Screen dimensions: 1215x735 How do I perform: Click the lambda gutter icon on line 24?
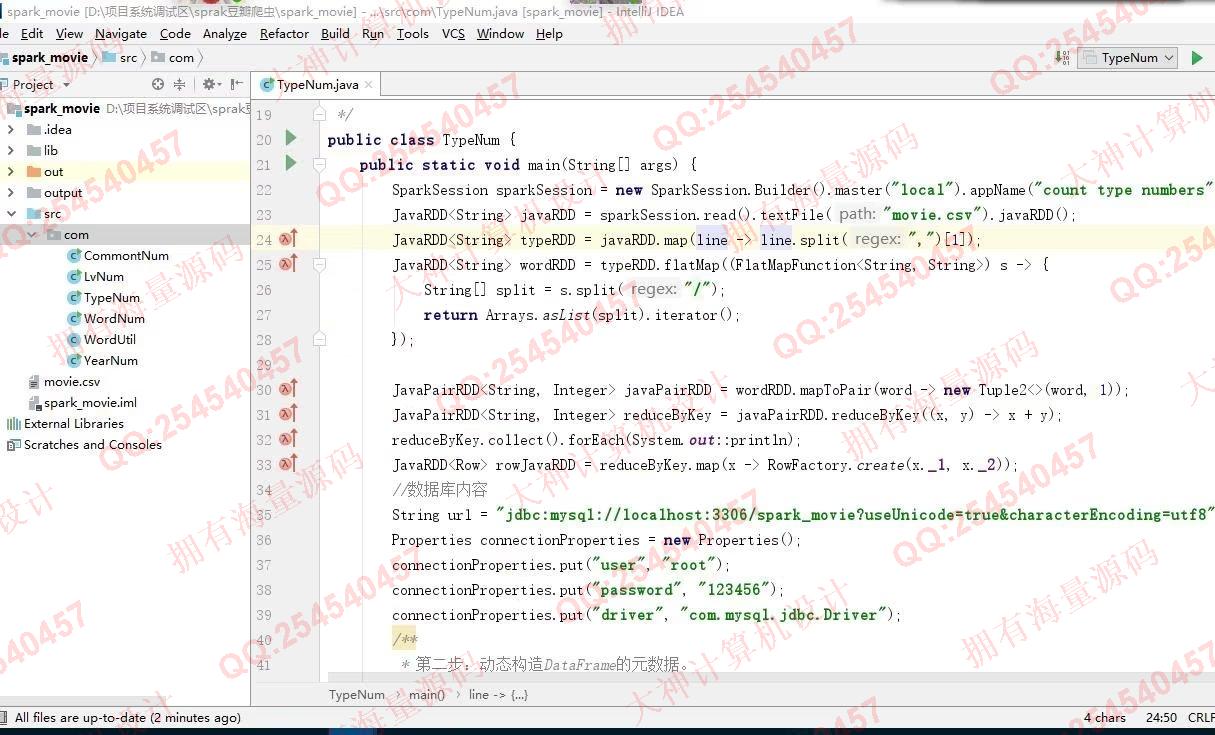click(x=288, y=238)
